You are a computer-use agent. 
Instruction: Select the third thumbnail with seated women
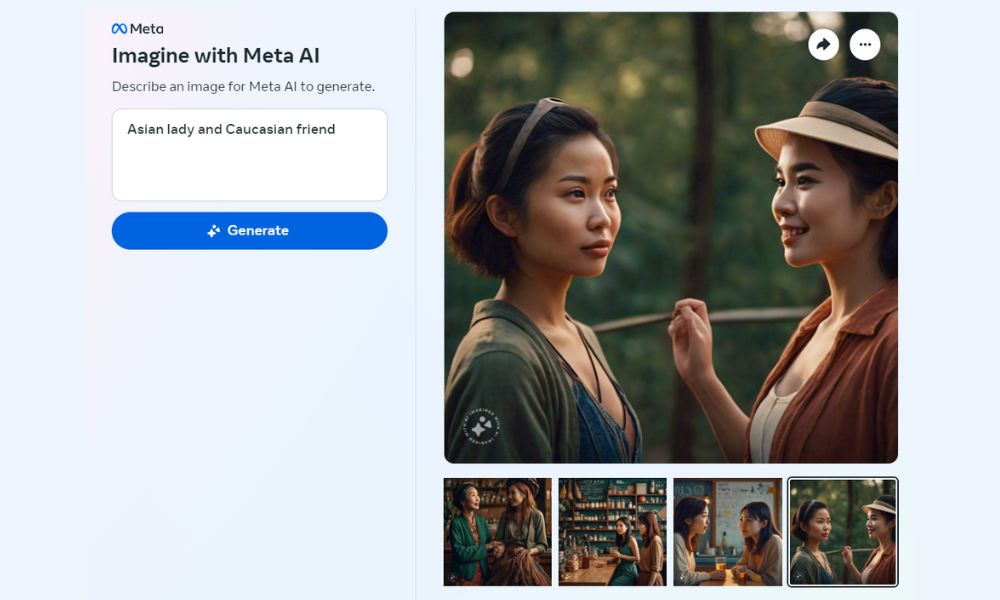727,531
